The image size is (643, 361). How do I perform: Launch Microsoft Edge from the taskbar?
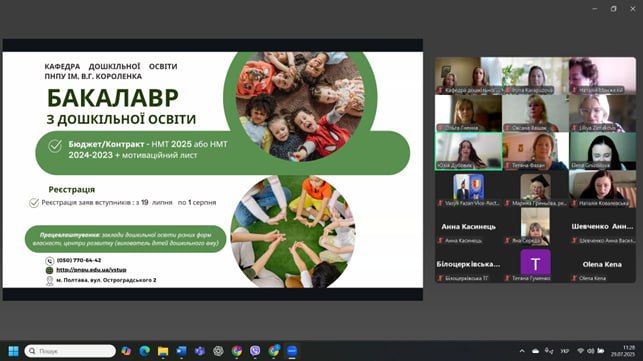click(144, 351)
